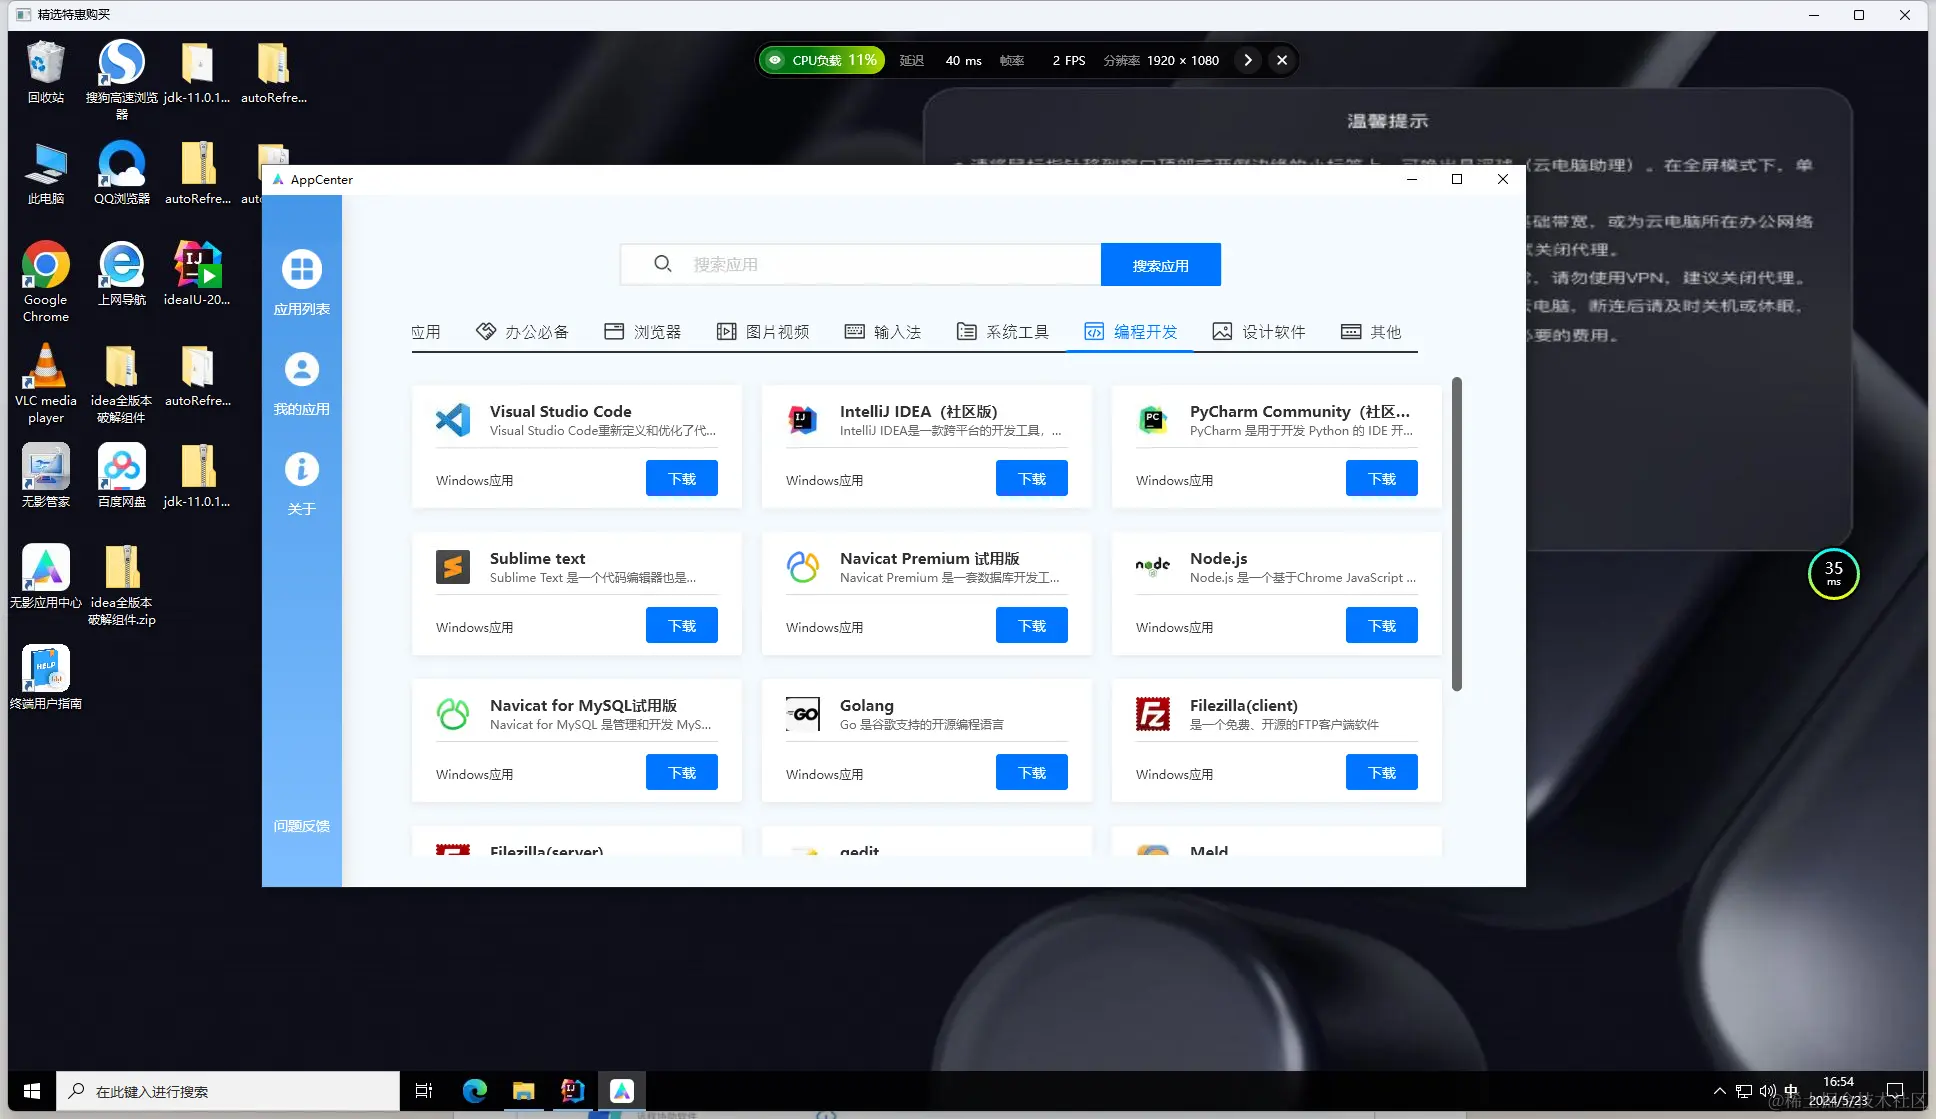This screenshot has width=1936, height=1119.
Task: Click the IntelliJ IDEA app icon
Action: point(803,419)
